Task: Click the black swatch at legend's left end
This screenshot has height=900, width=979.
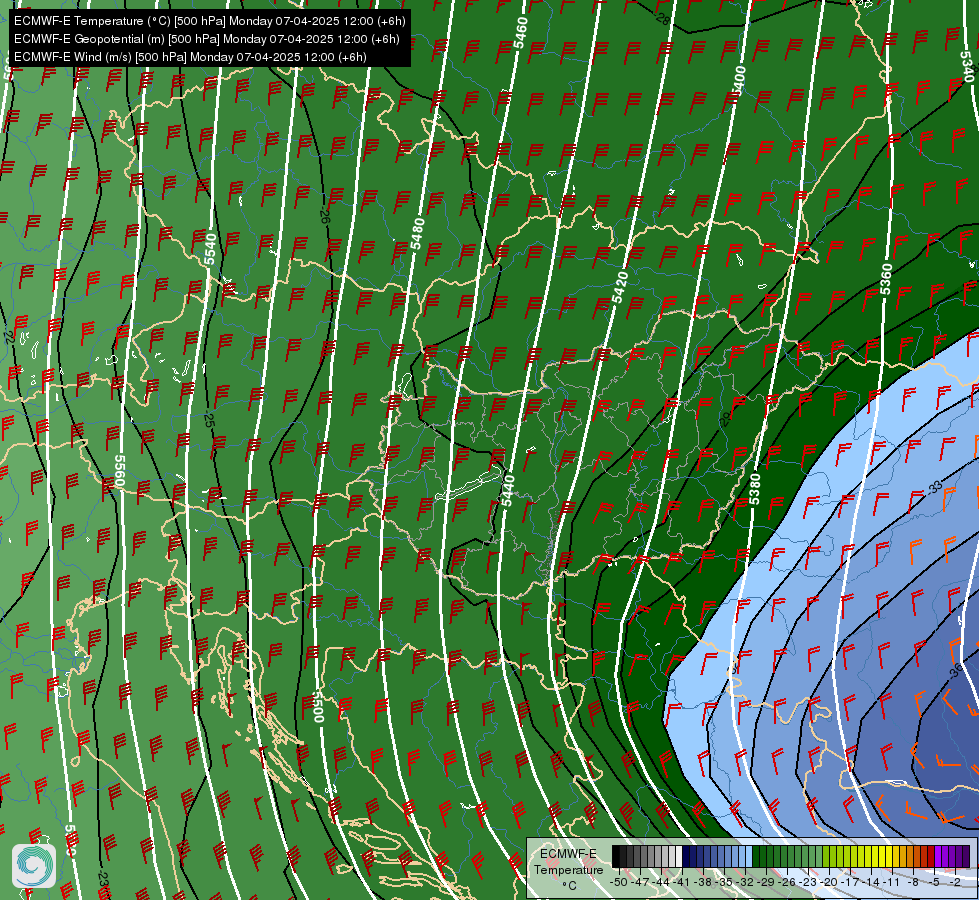Action: click(616, 856)
